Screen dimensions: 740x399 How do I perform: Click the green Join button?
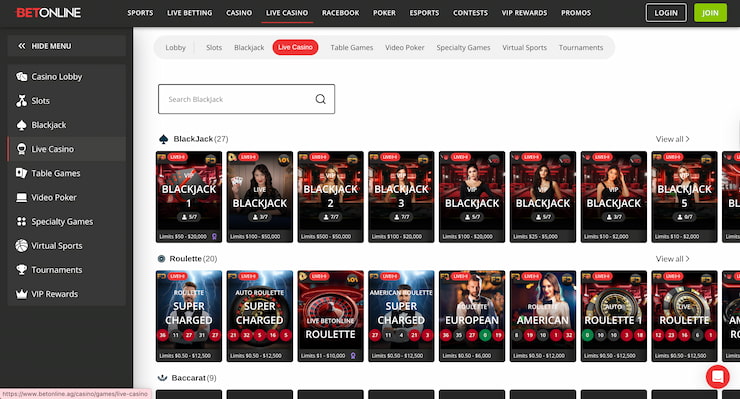click(710, 13)
